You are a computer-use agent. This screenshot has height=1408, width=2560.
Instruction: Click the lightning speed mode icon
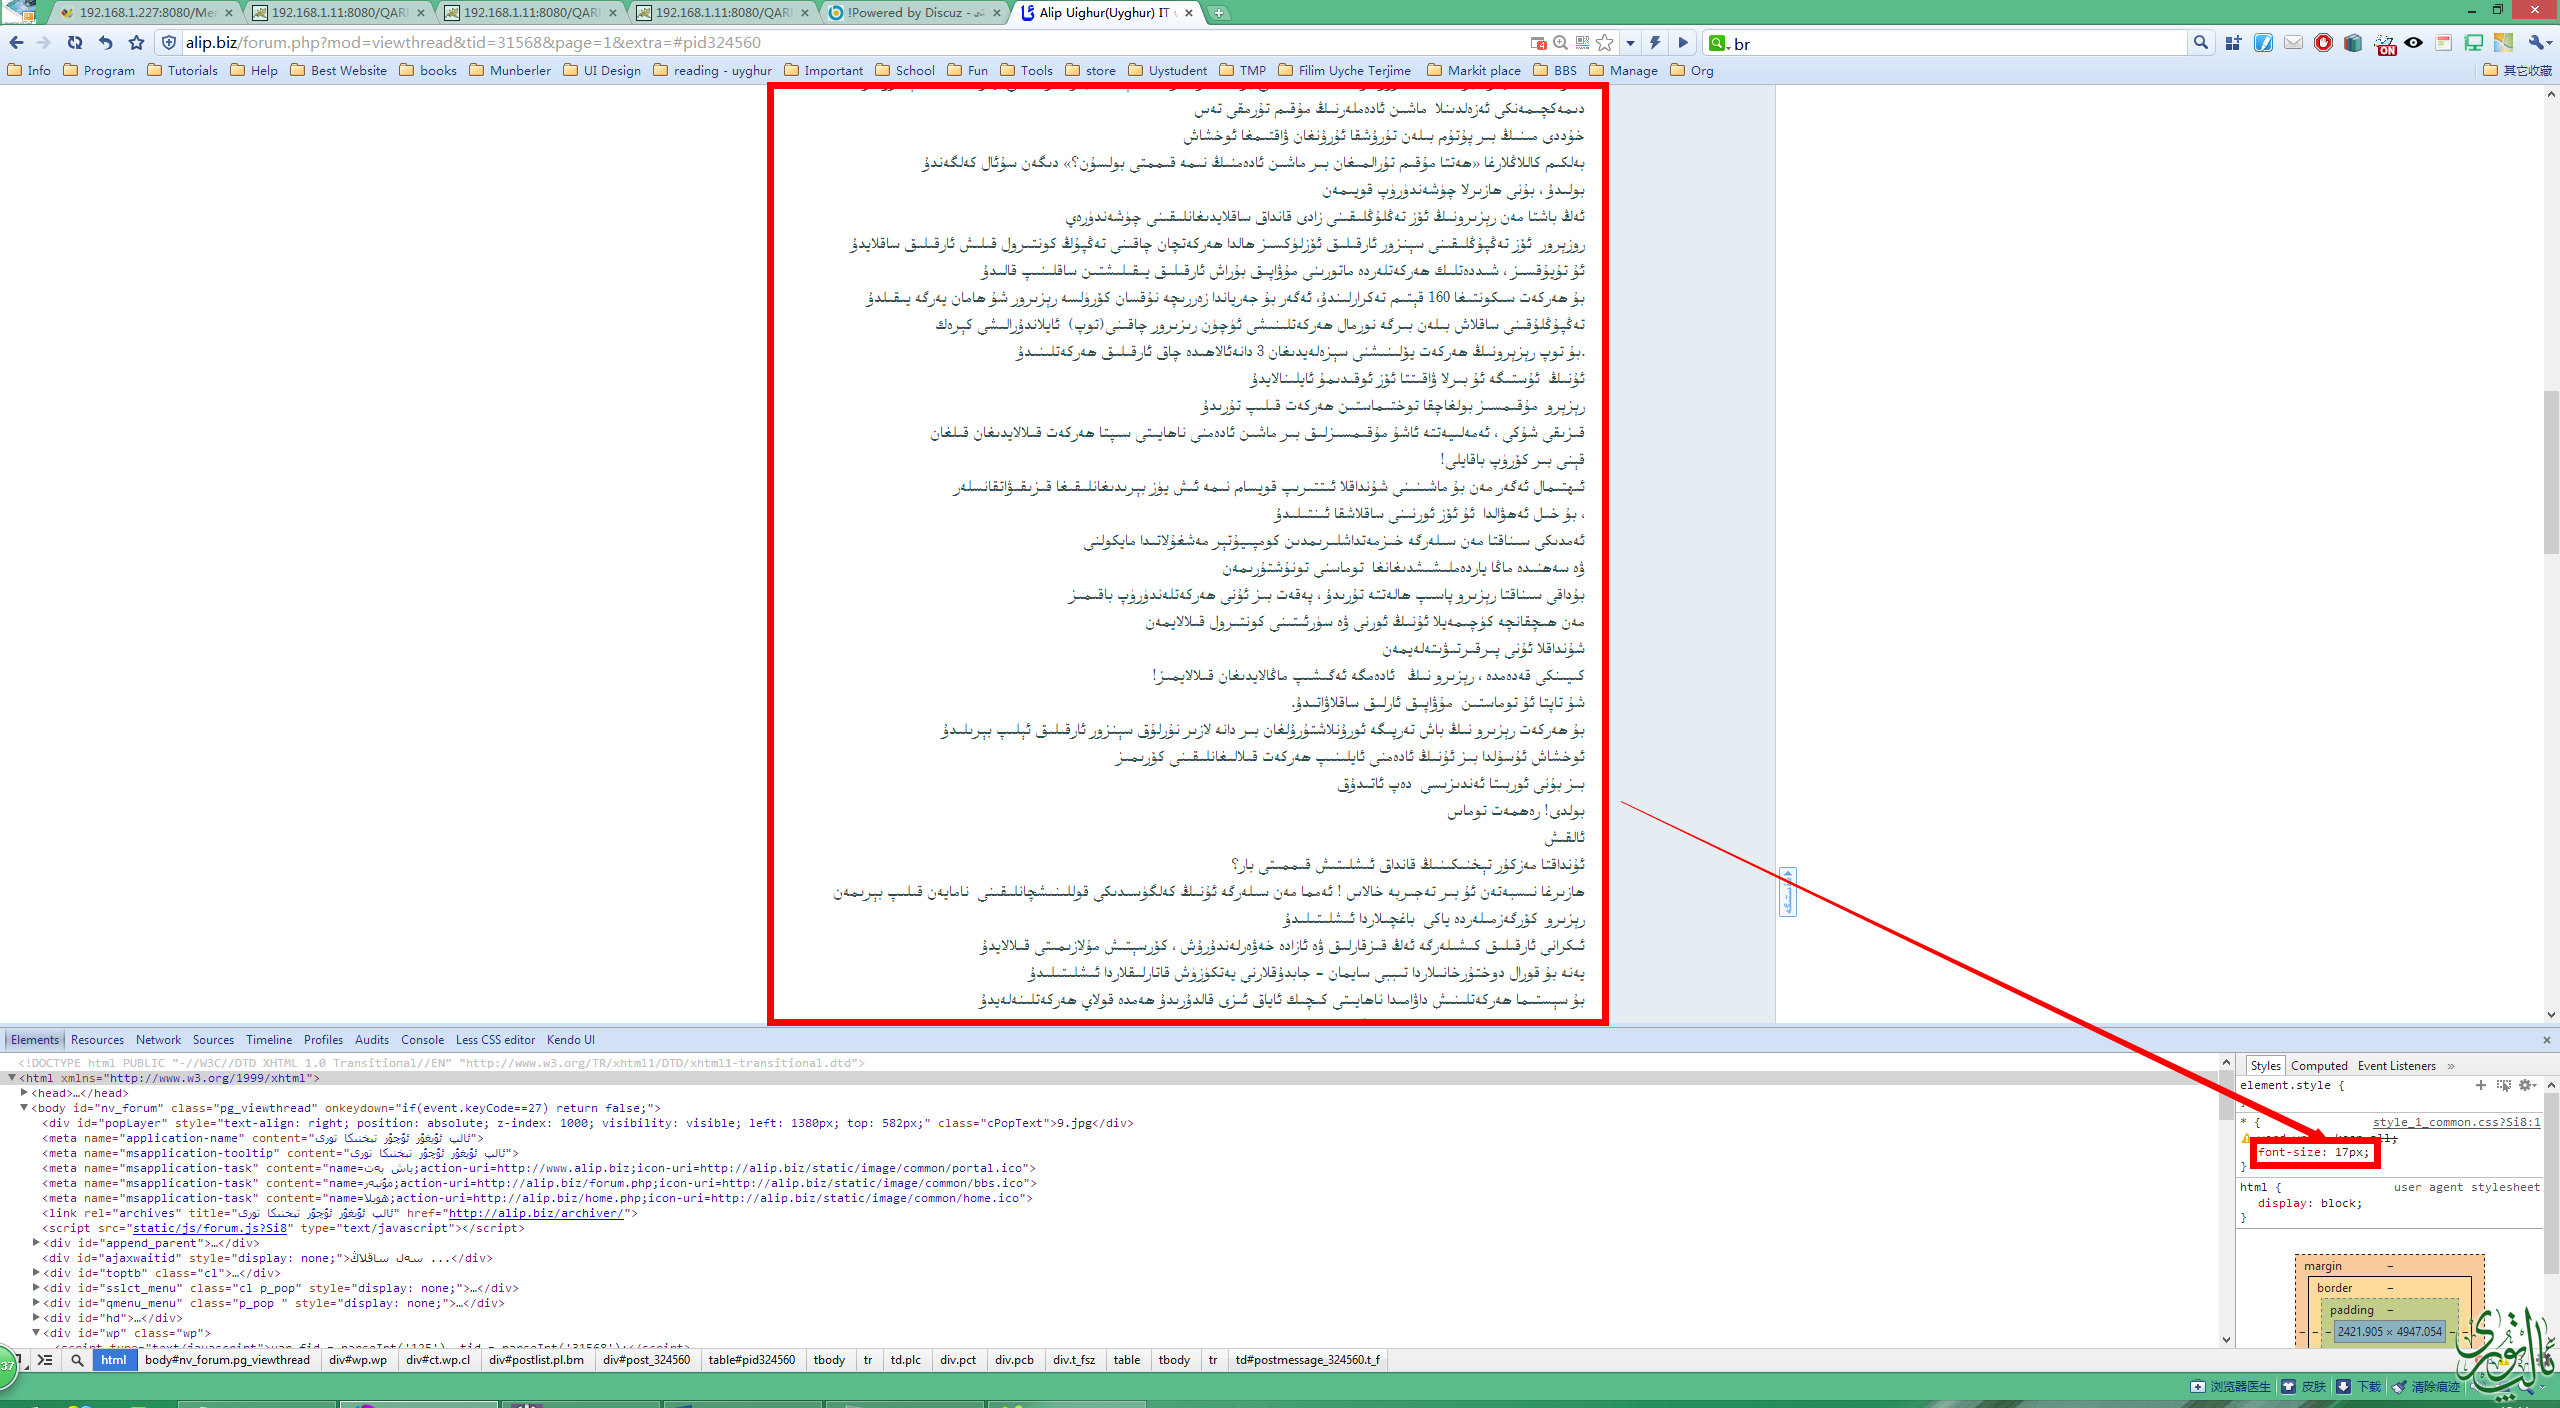click(x=1655, y=43)
